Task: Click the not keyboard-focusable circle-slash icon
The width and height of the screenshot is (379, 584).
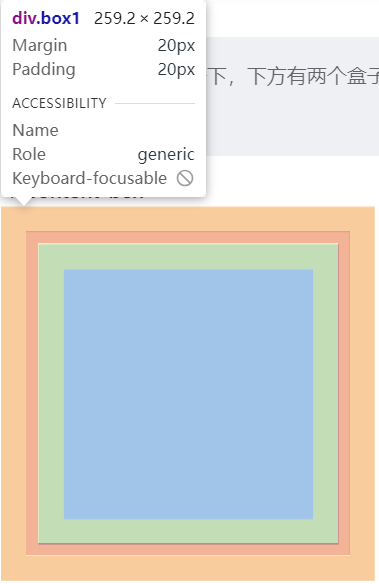Action: pyautogui.click(x=185, y=178)
